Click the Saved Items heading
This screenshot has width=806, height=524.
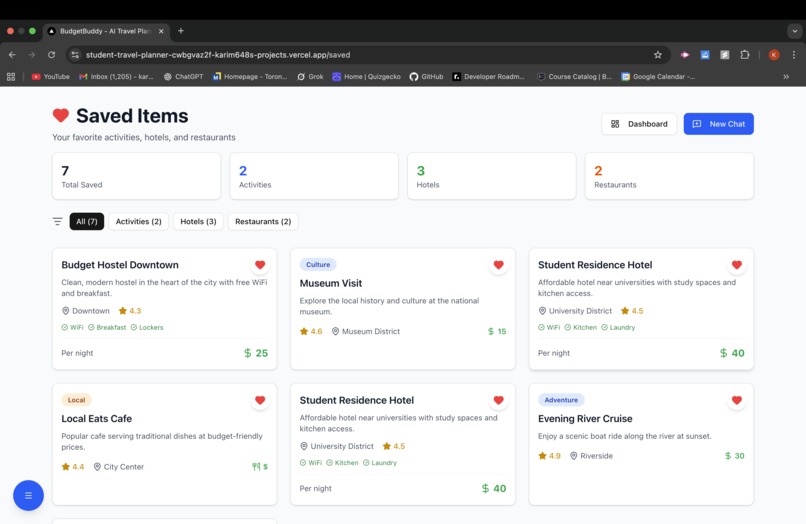[x=132, y=116]
